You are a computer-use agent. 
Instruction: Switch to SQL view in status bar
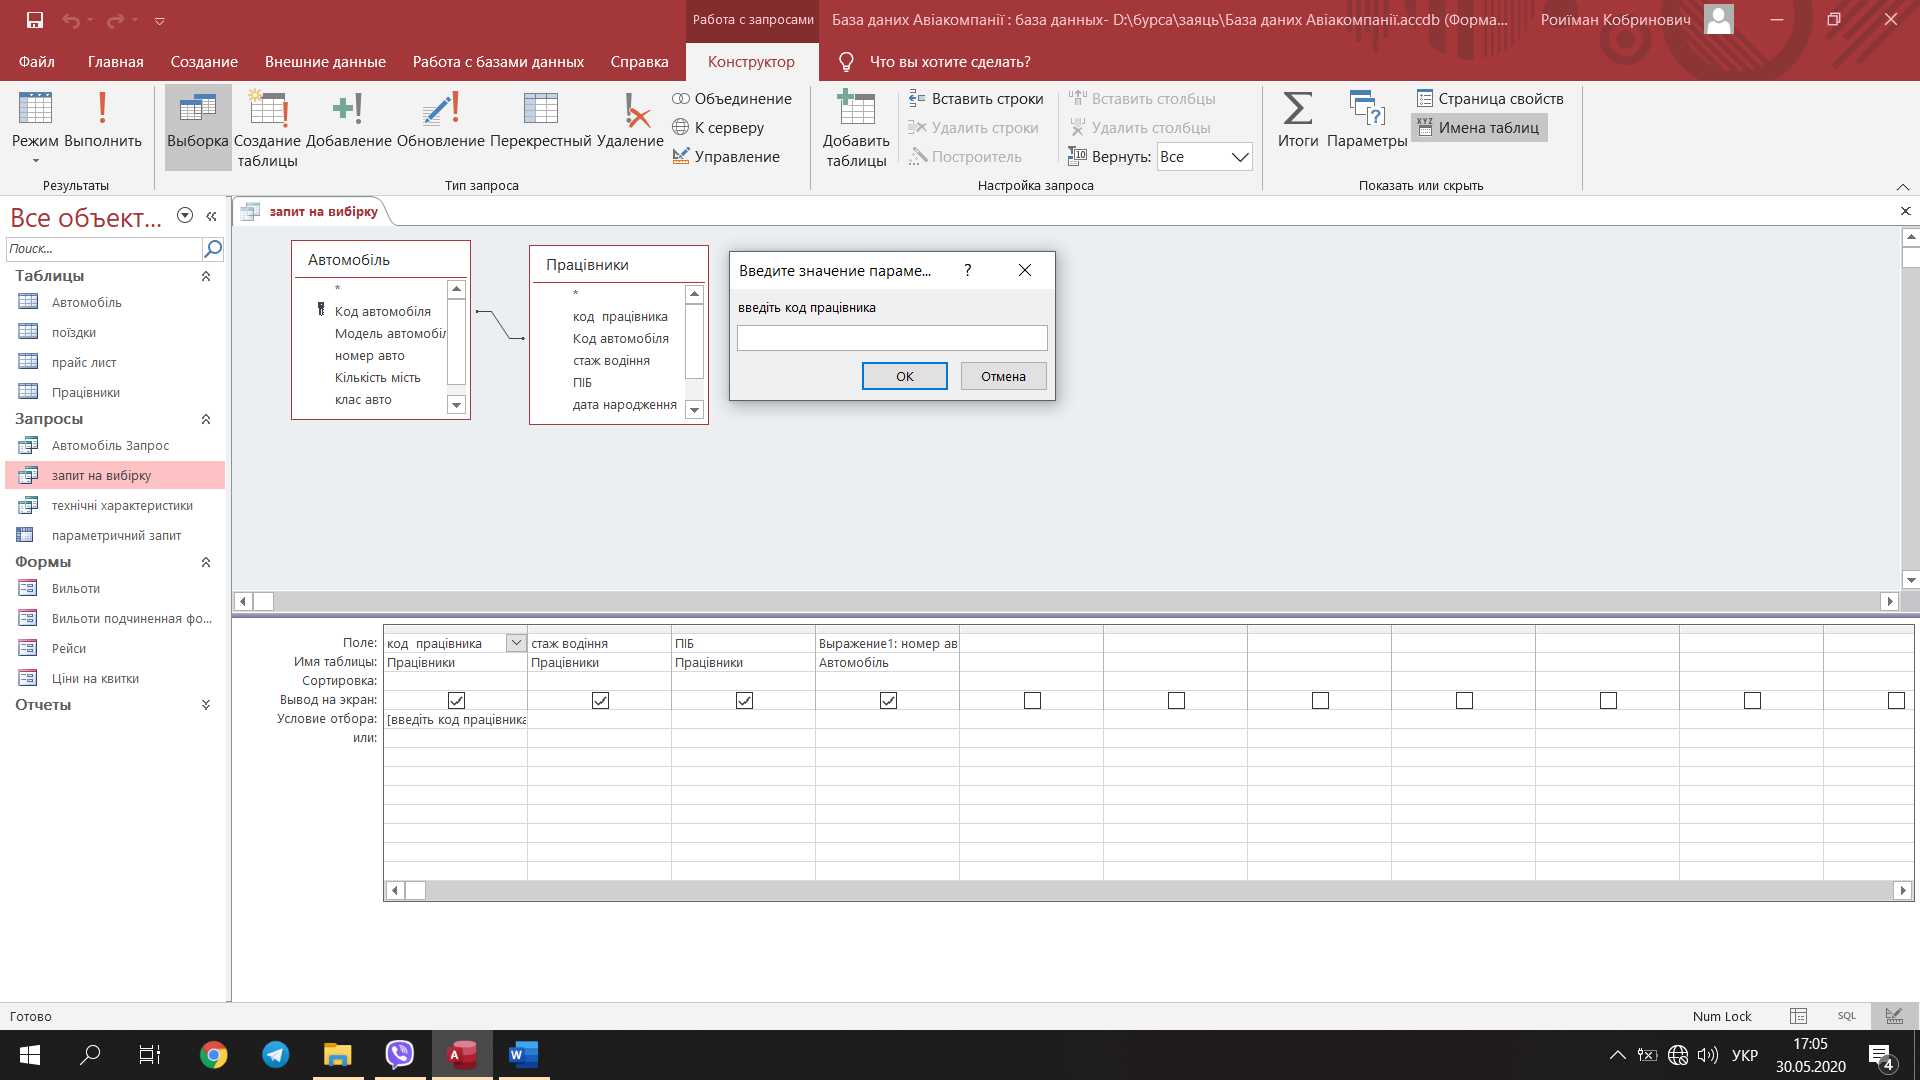click(1846, 1016)
